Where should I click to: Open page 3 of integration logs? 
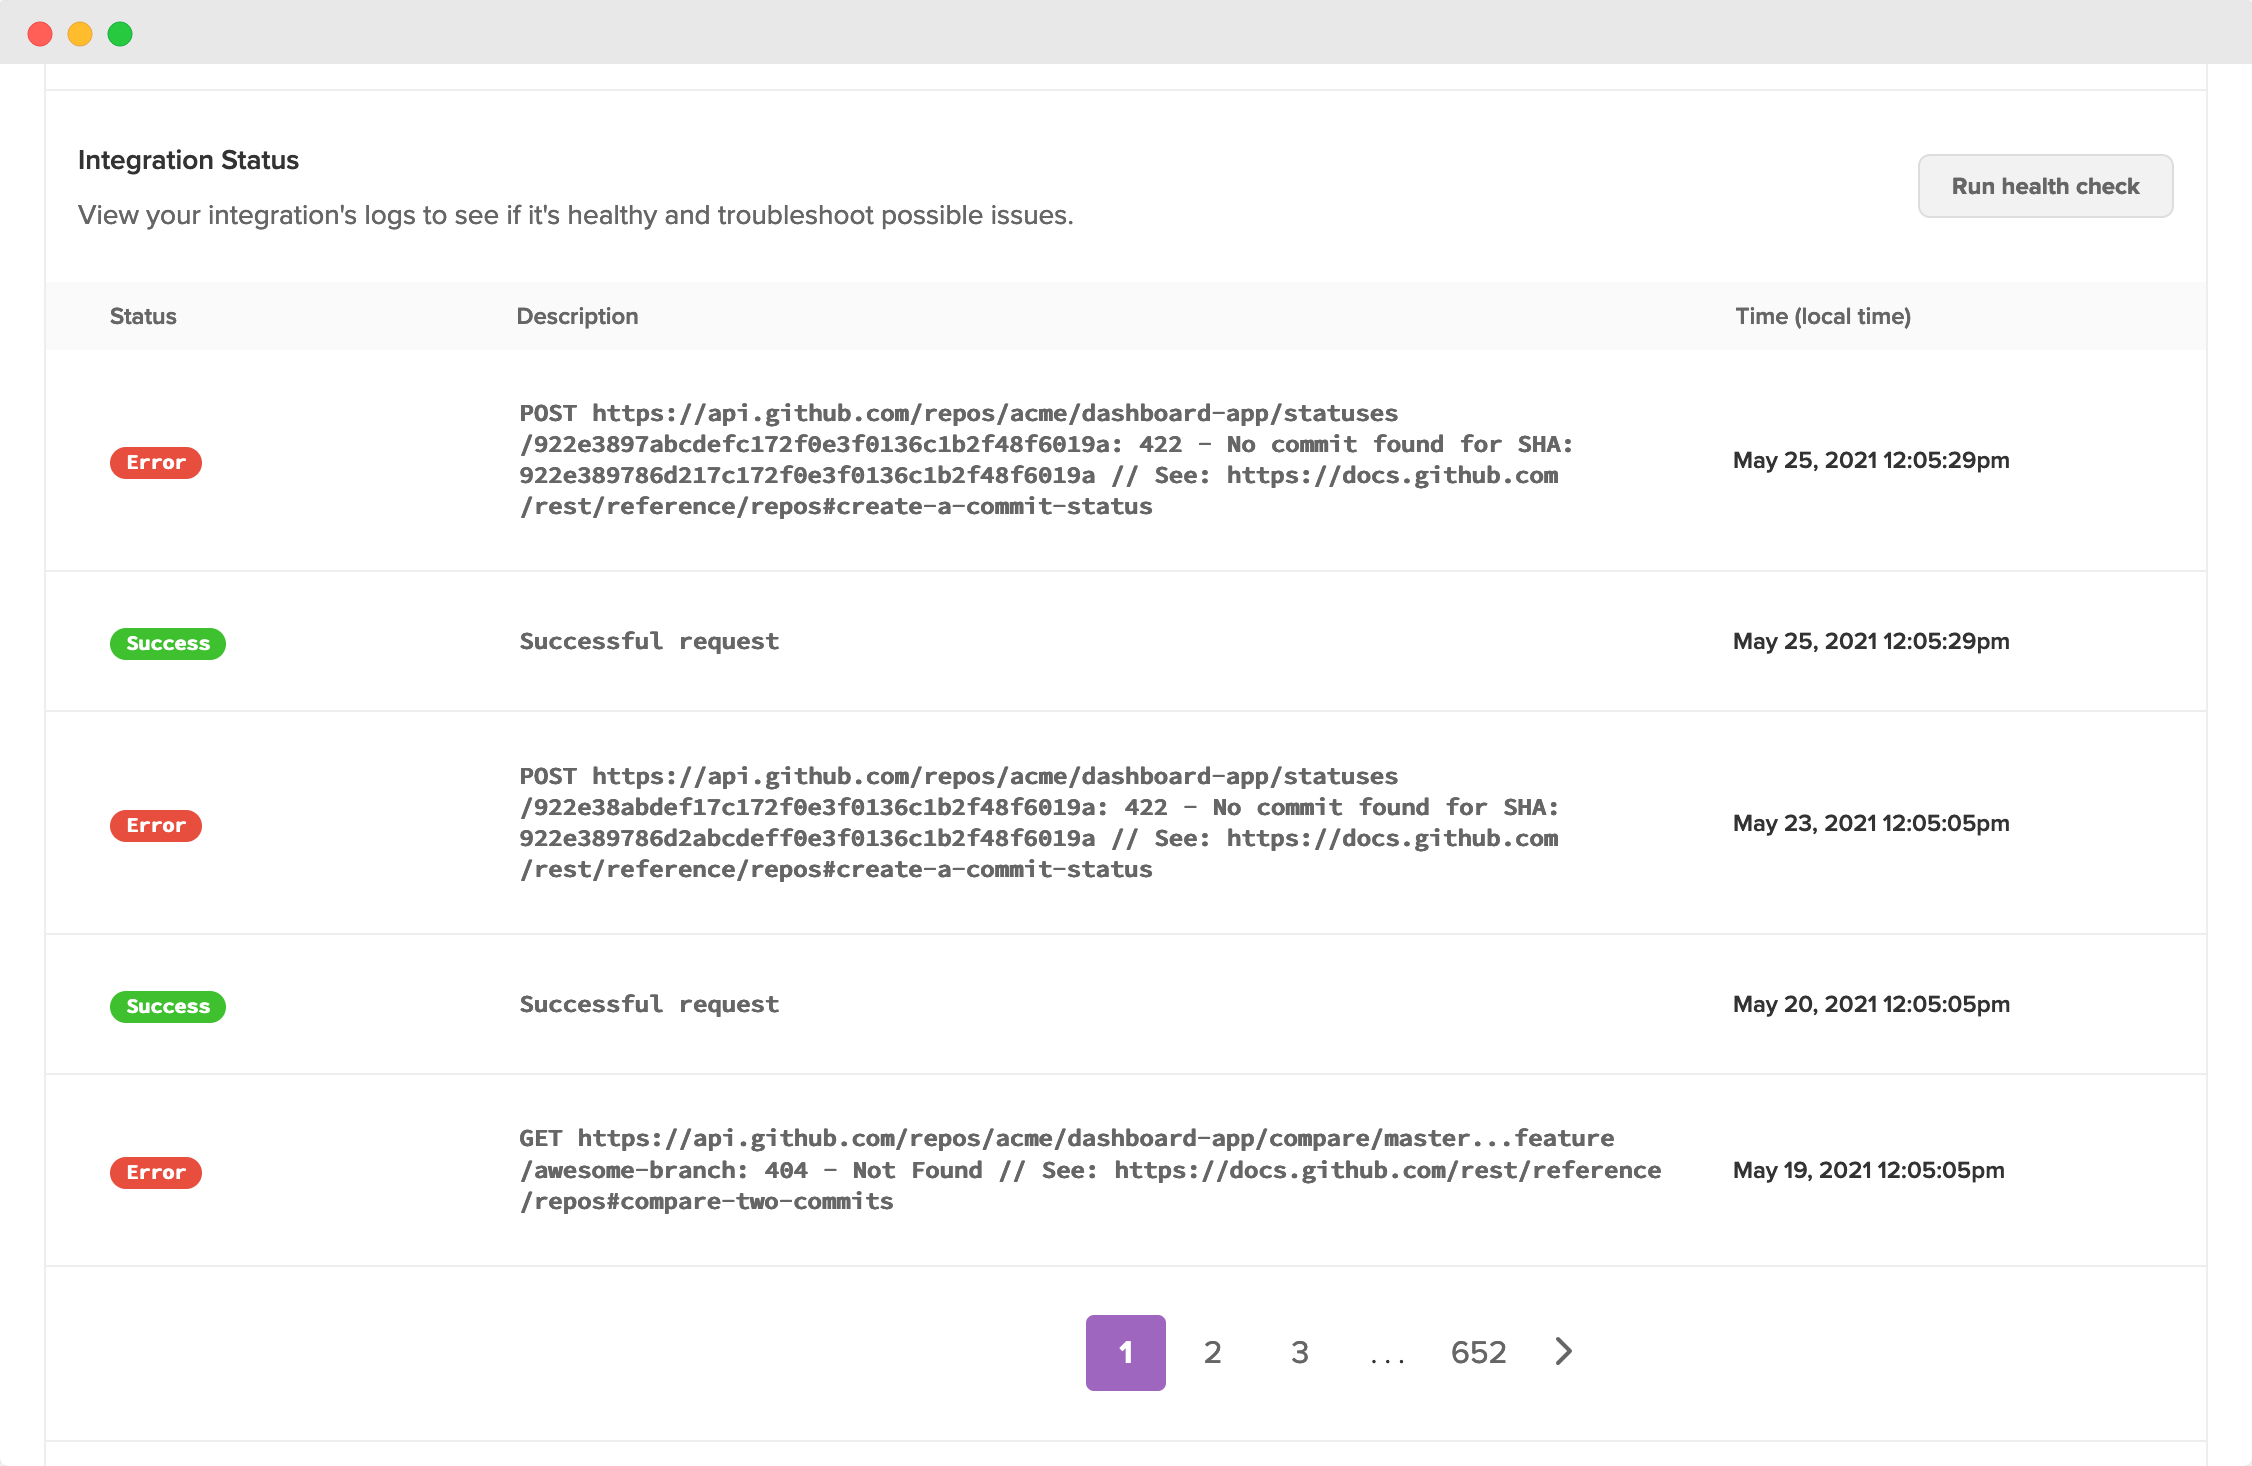click(1299, 1352)
